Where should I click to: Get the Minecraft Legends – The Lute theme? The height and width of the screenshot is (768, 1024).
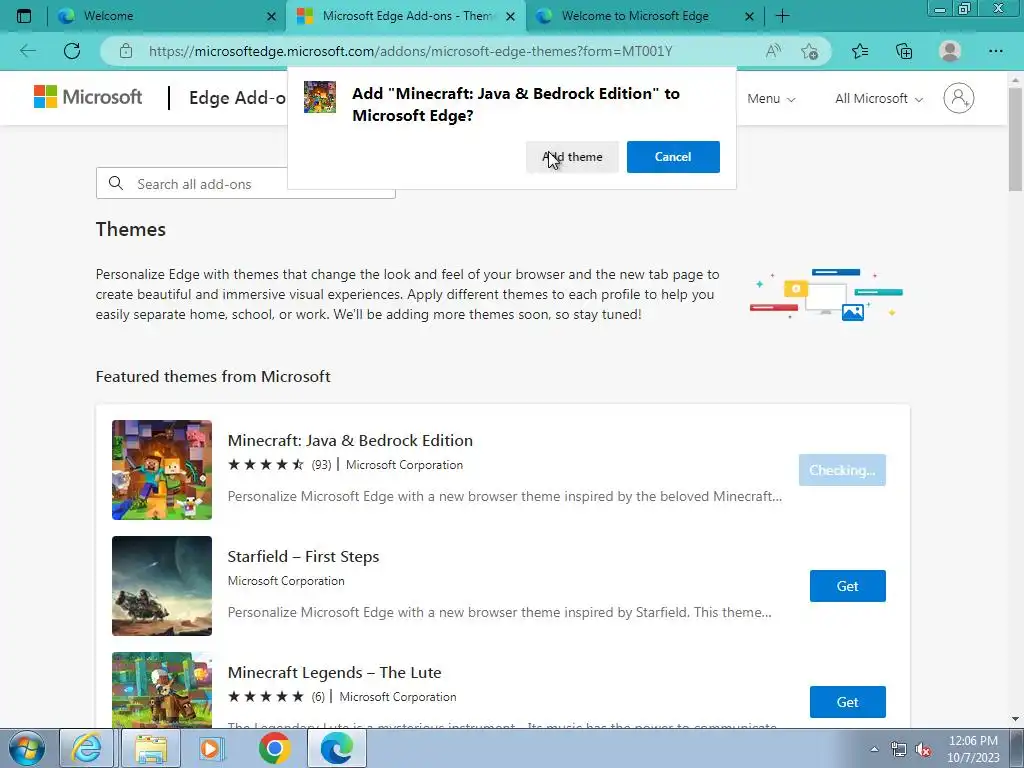coord(848,702)
